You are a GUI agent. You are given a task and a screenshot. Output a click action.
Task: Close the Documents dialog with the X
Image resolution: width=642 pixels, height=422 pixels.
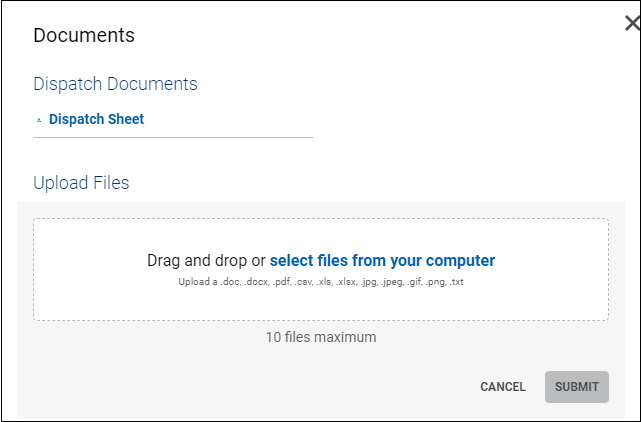click(x=631, y=23)
